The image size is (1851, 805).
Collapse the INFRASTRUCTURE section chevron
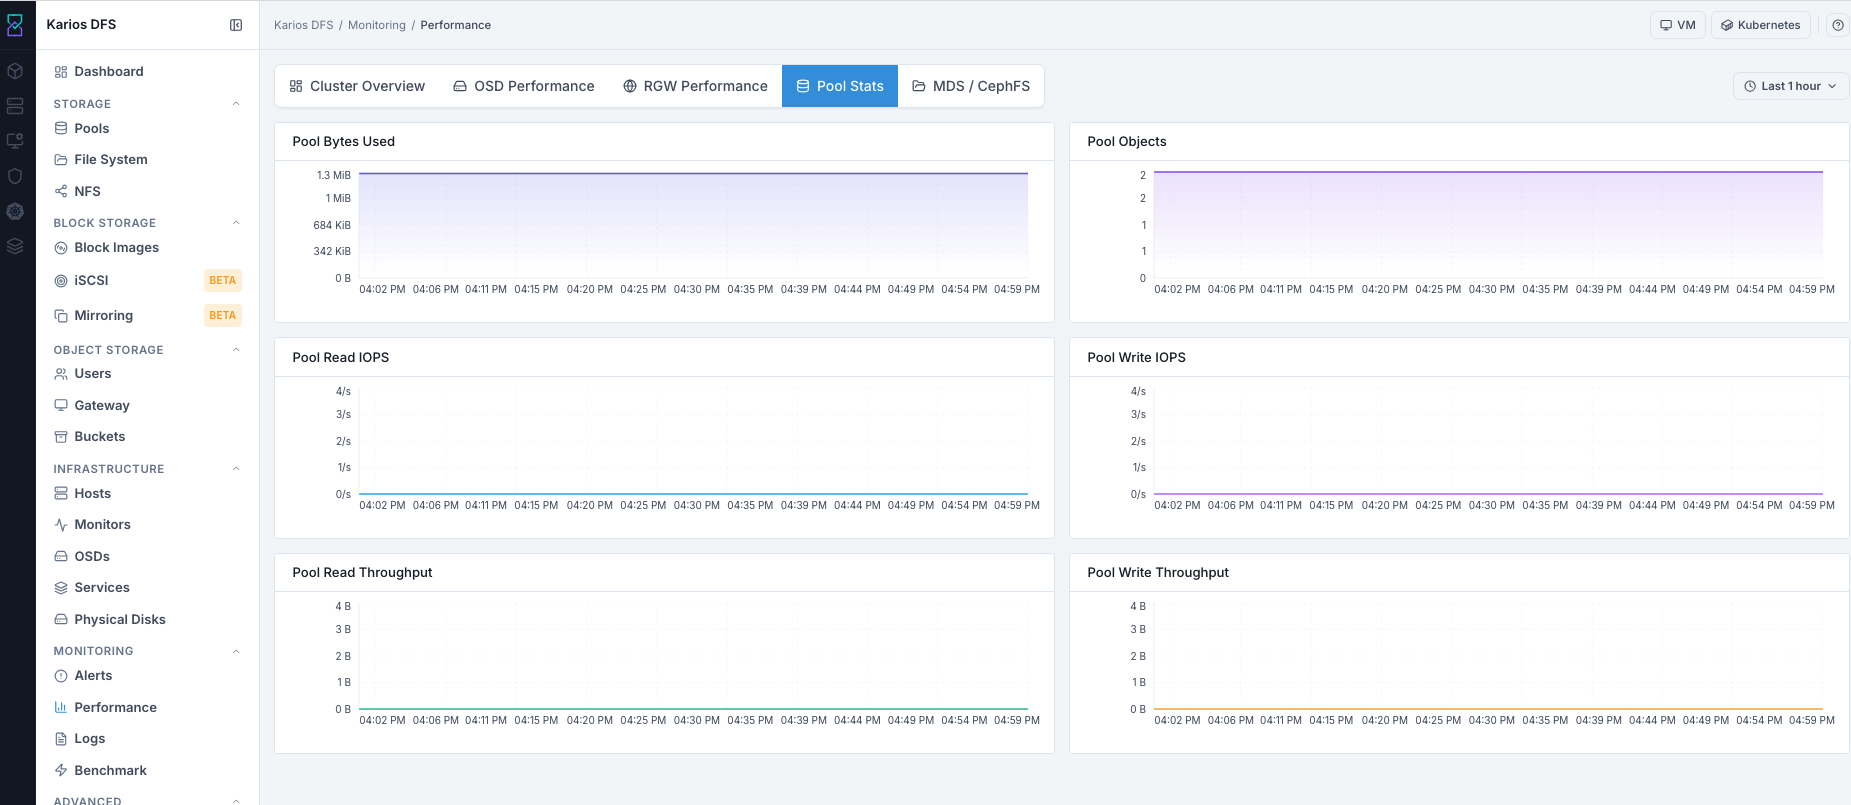(236, 469)
